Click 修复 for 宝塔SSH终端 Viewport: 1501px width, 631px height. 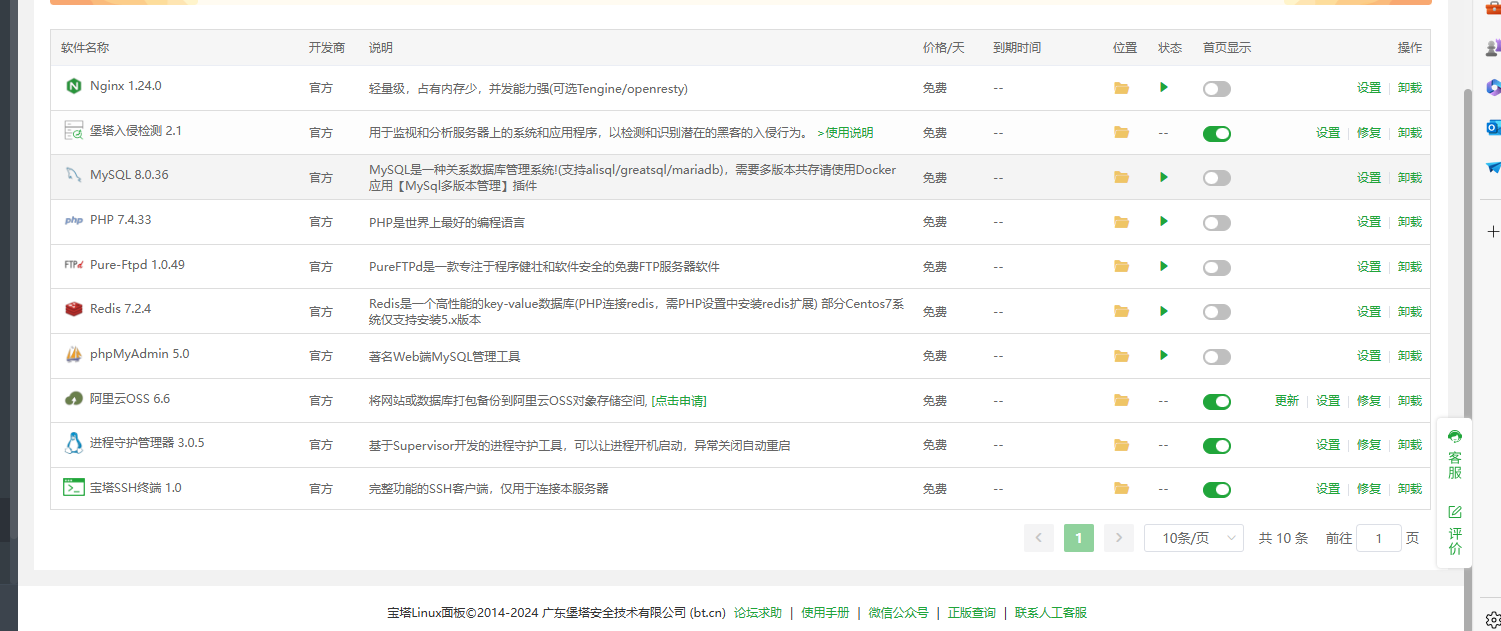click(x=1369, y=489)
